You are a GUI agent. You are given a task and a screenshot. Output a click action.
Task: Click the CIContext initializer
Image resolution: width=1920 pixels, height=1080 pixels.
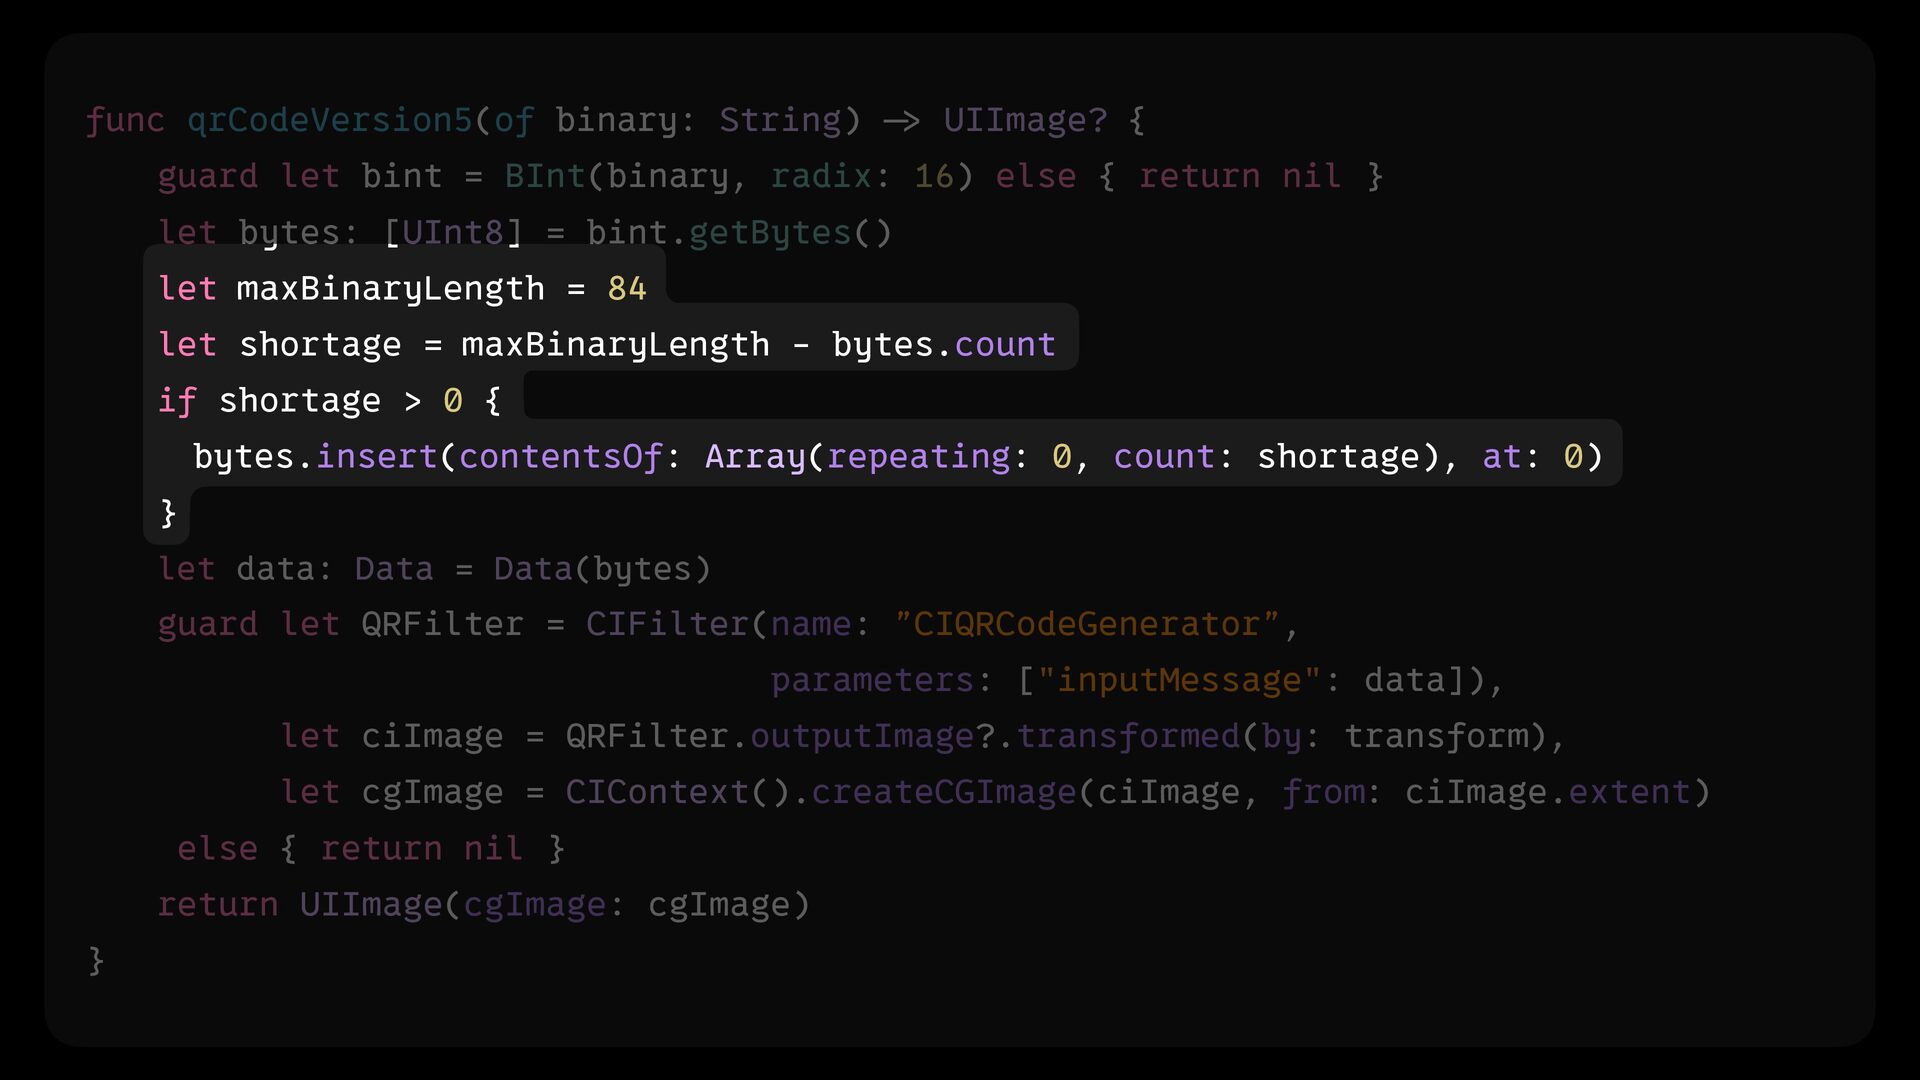[x=657, y=792]
